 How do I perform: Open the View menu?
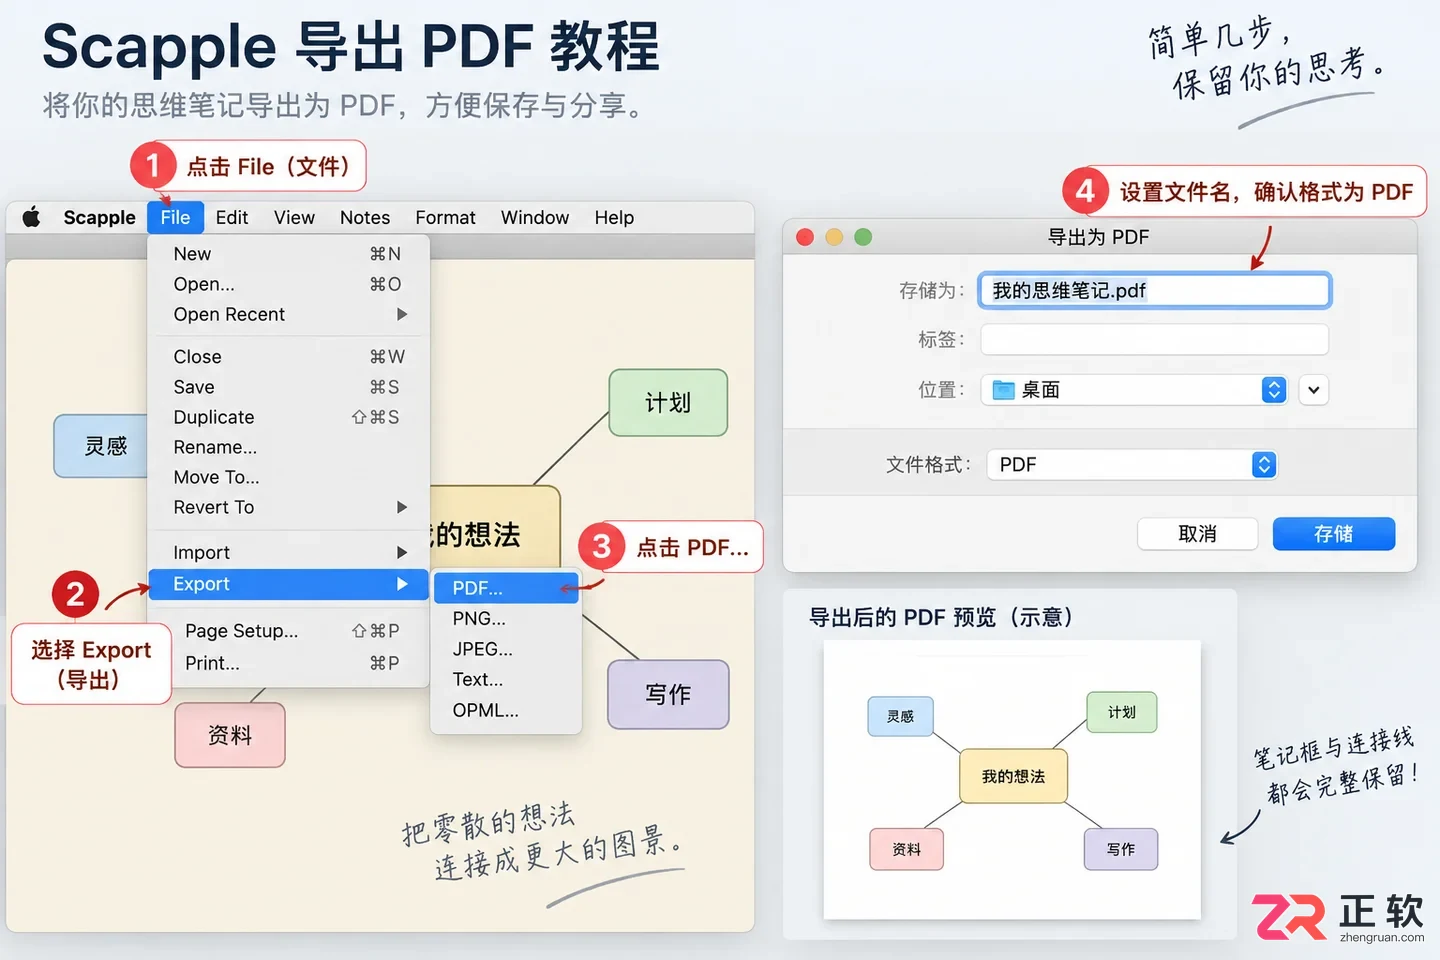[x=294, y=217]
